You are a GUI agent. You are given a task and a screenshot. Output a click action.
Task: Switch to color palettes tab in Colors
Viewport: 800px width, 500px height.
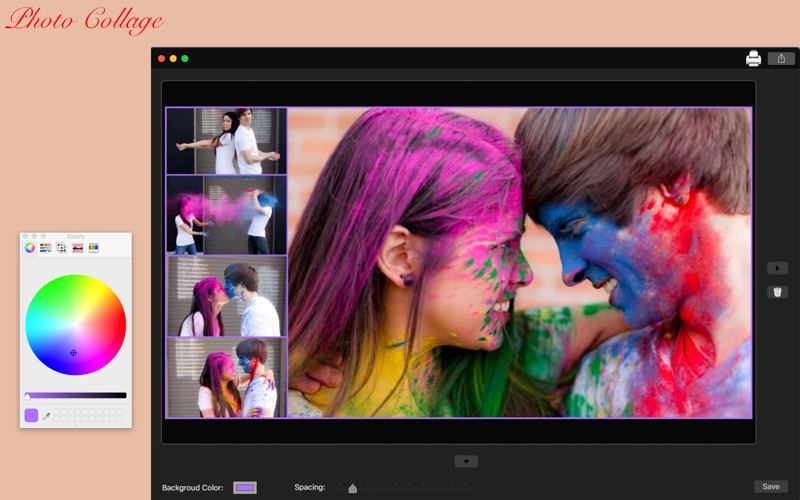tap(62, 247)
